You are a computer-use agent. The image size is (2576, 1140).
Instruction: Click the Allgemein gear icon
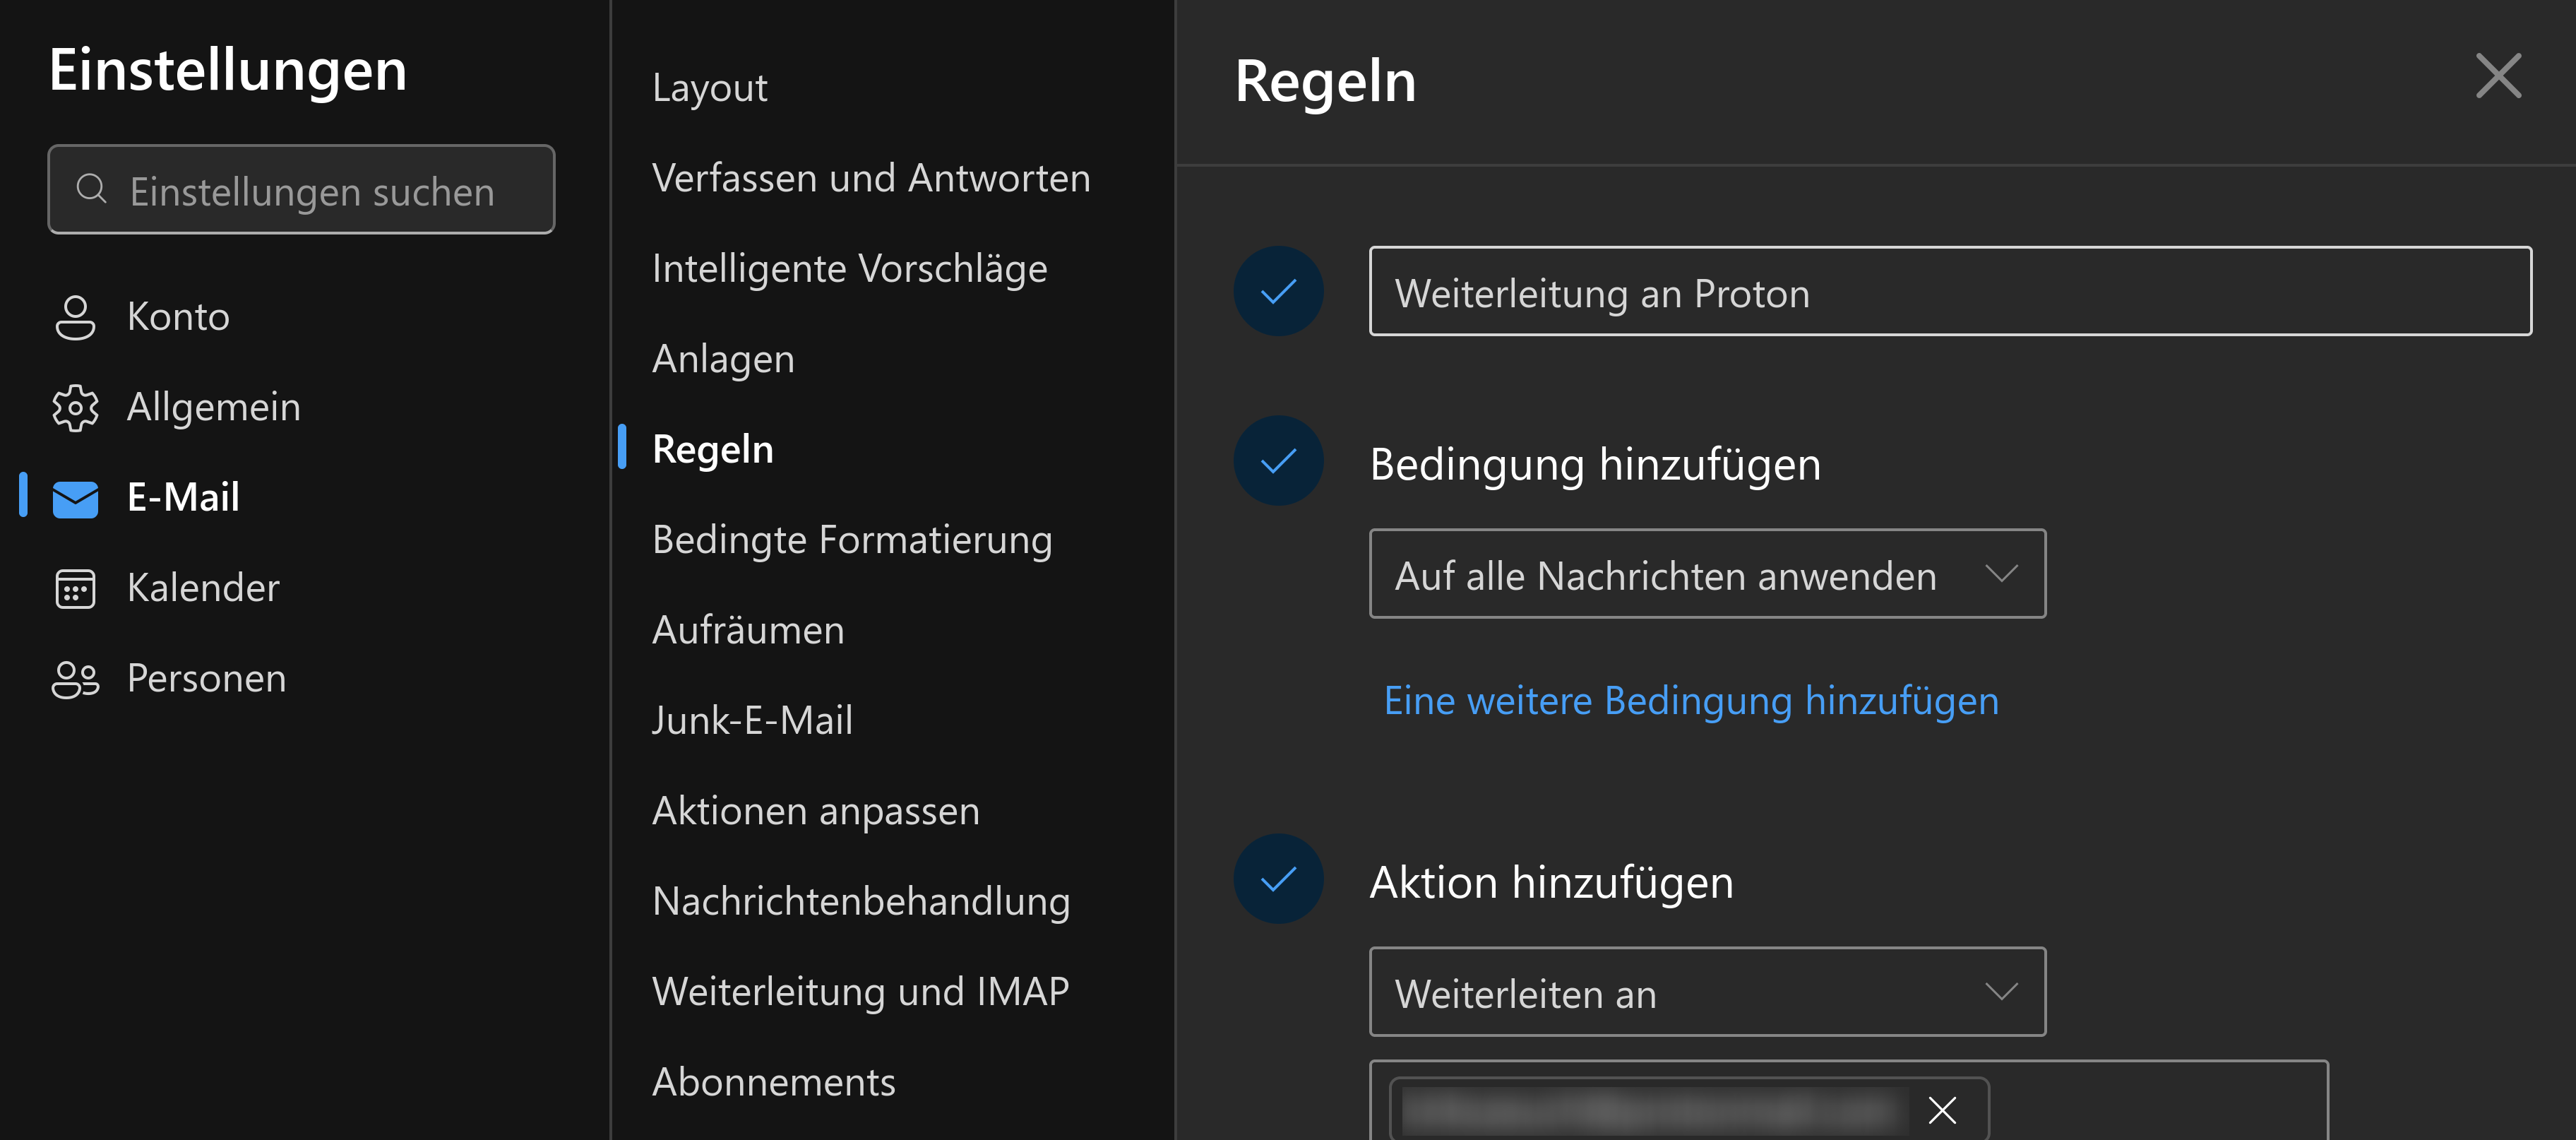pyautogui.click(x=75, y=408)
